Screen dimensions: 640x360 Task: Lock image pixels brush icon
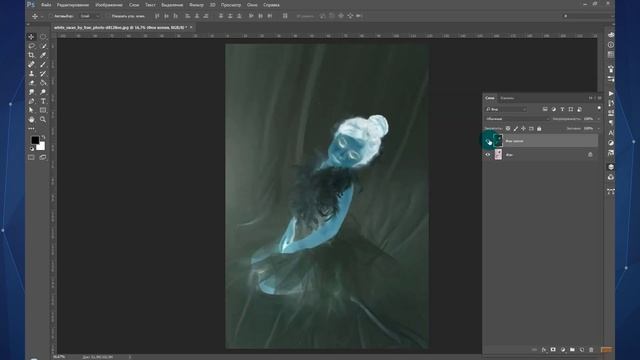516,128
